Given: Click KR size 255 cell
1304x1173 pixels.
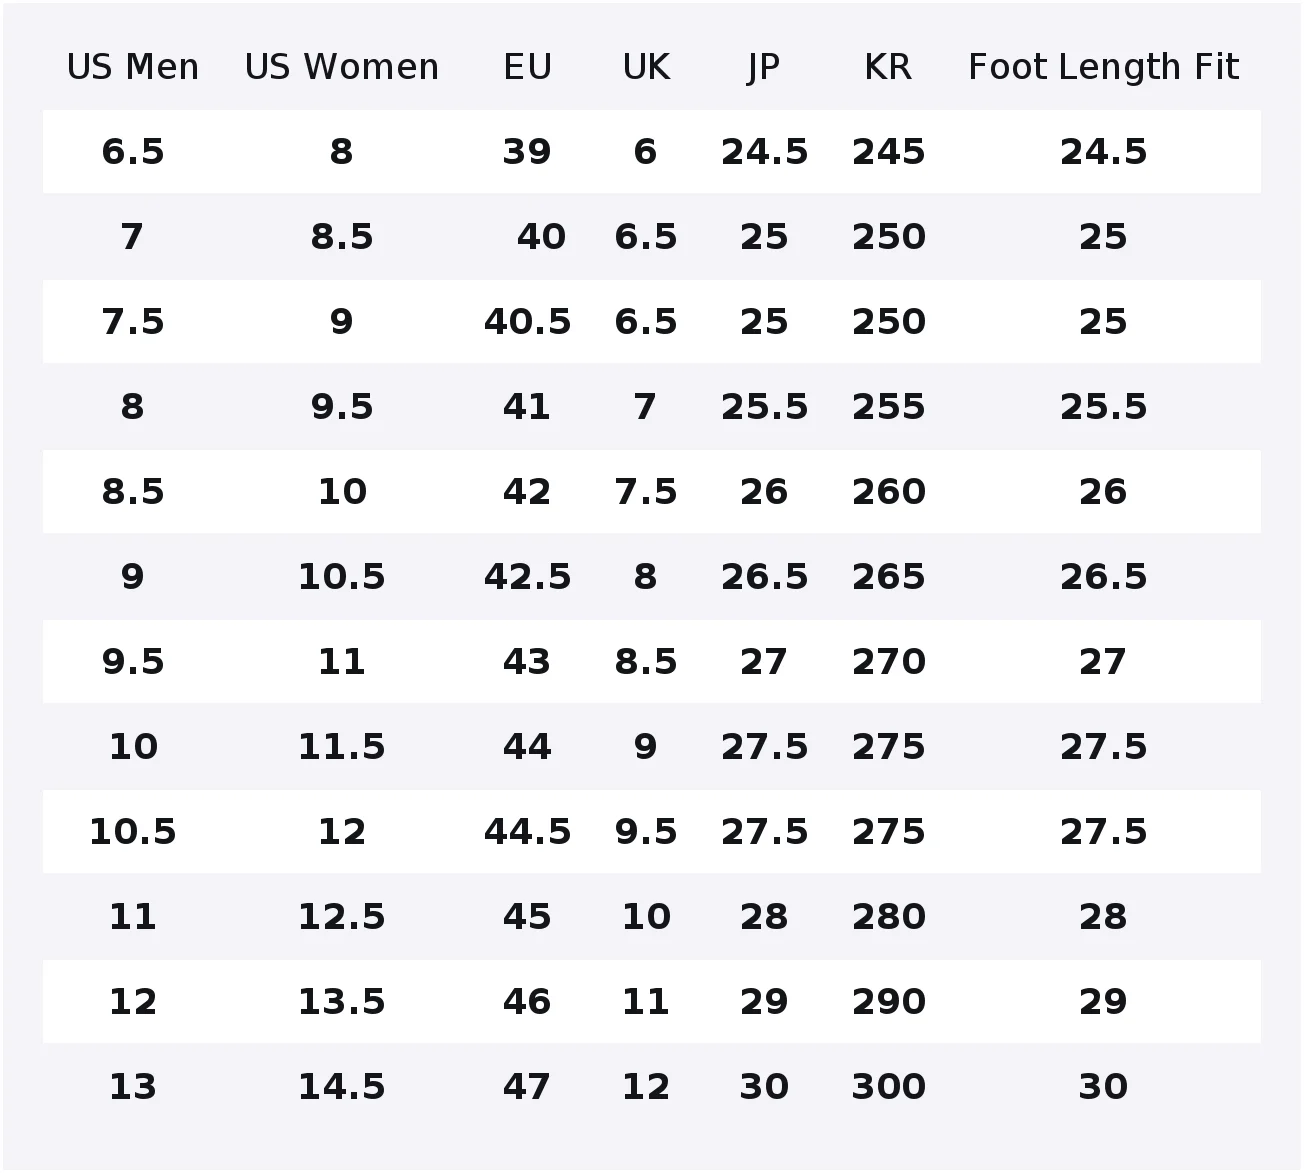Looking at the screenshot, I should [x=888, y=407].
